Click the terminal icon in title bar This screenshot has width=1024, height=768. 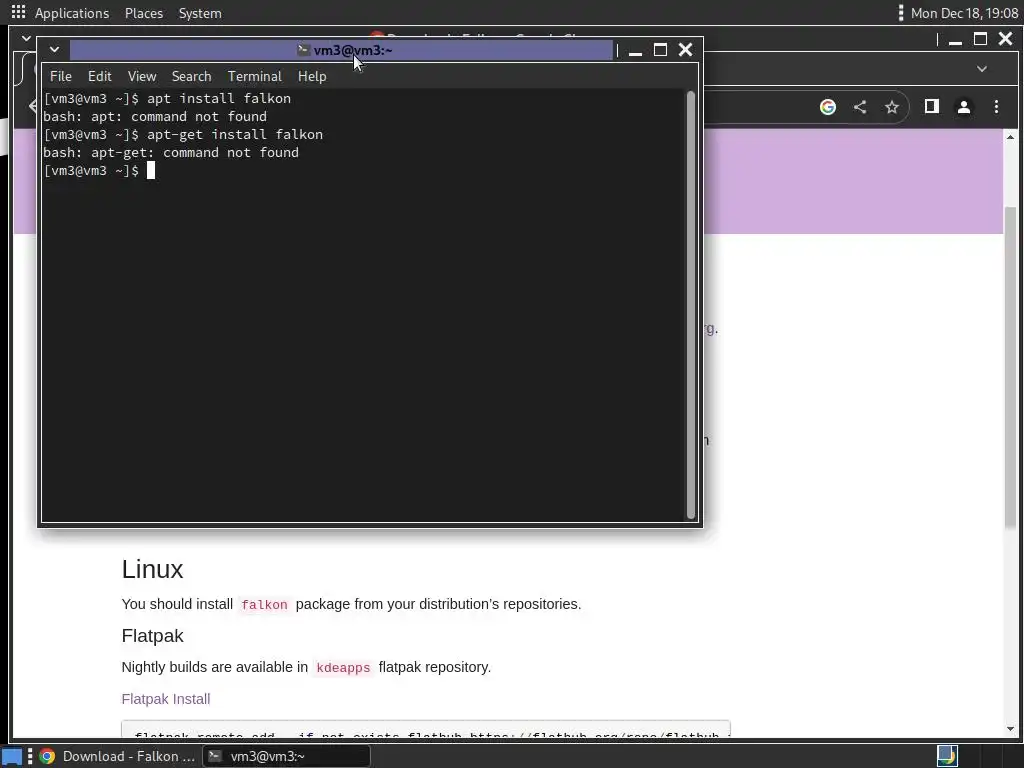[303, 49]
